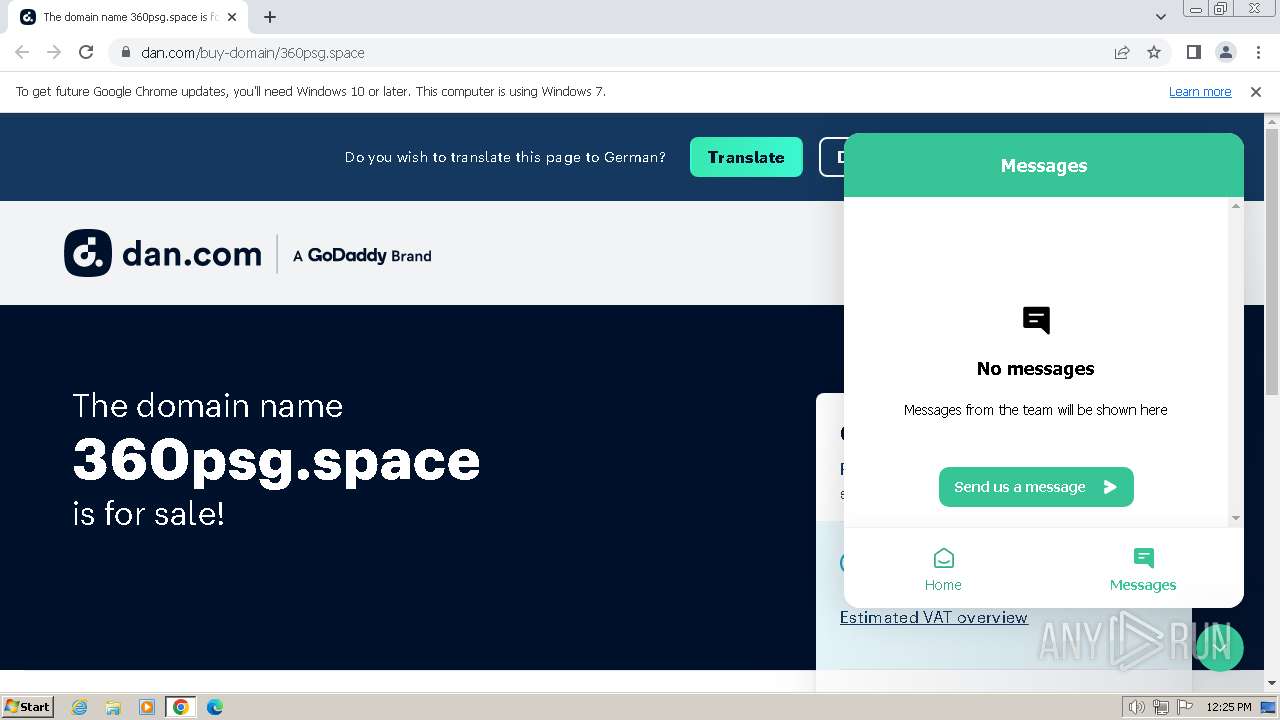Click the Translate button

746,157
